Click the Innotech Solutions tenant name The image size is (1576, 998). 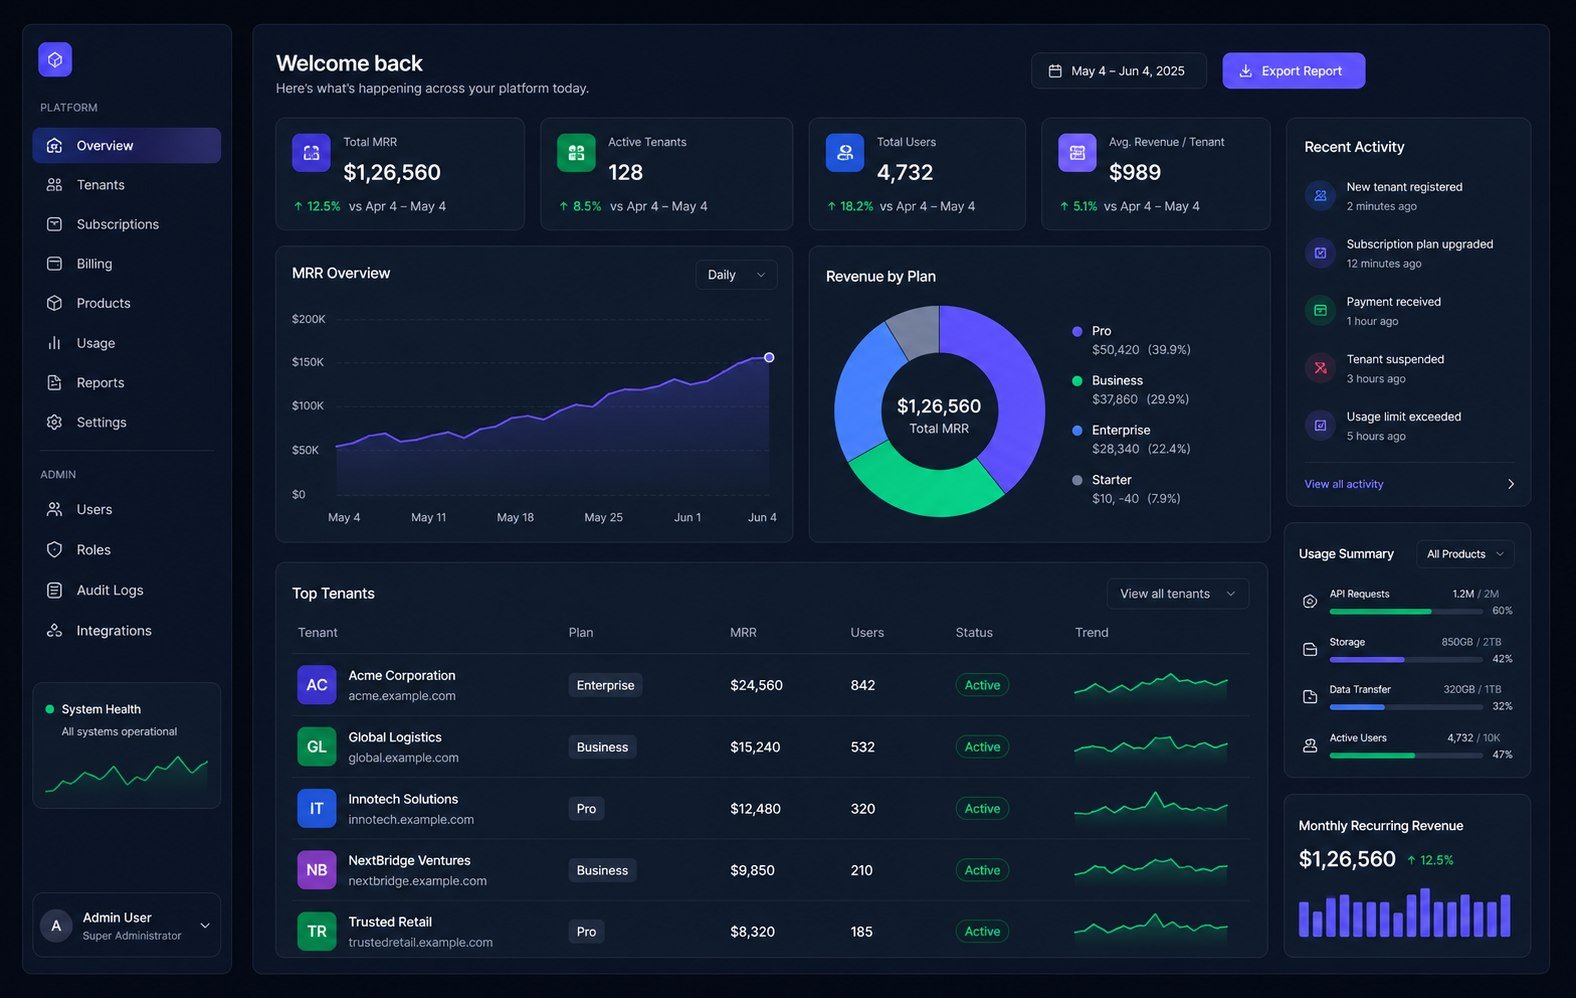pos(403,799)
